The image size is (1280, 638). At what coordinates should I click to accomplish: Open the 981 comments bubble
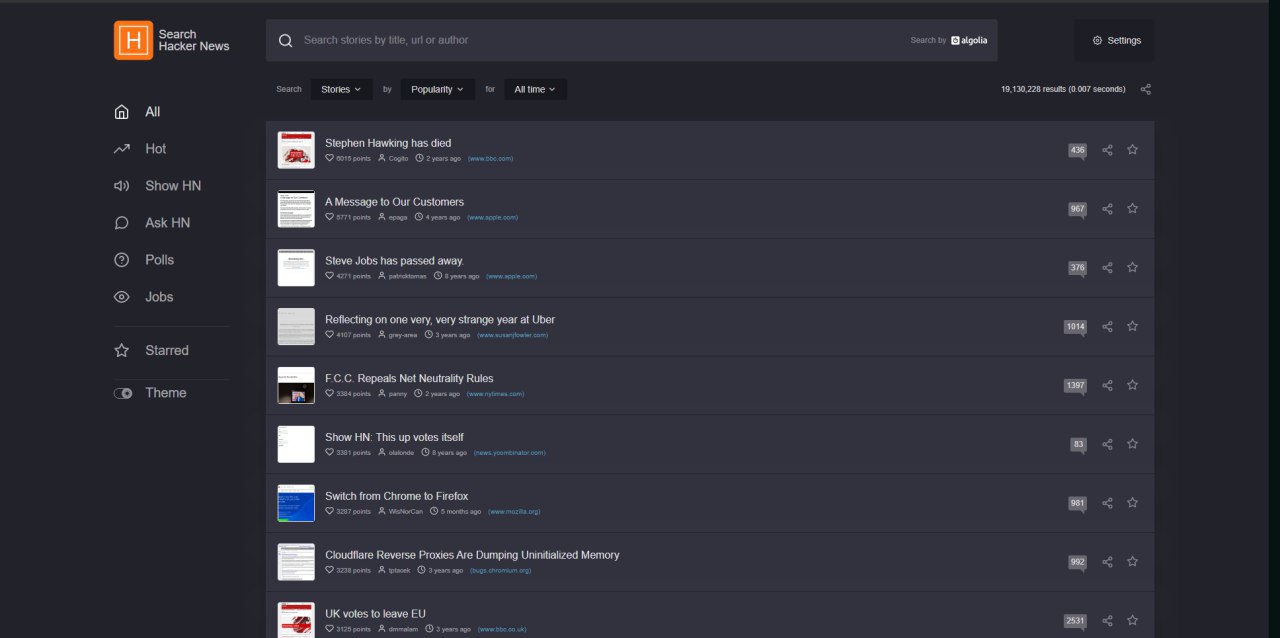coord(1077,504)
